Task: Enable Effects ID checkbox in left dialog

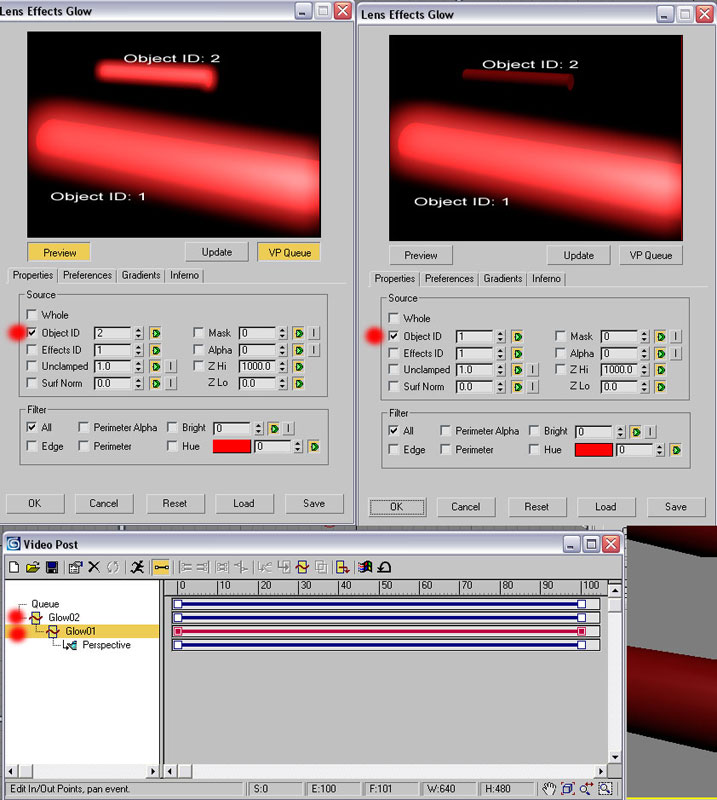Action: click(32, 349)
